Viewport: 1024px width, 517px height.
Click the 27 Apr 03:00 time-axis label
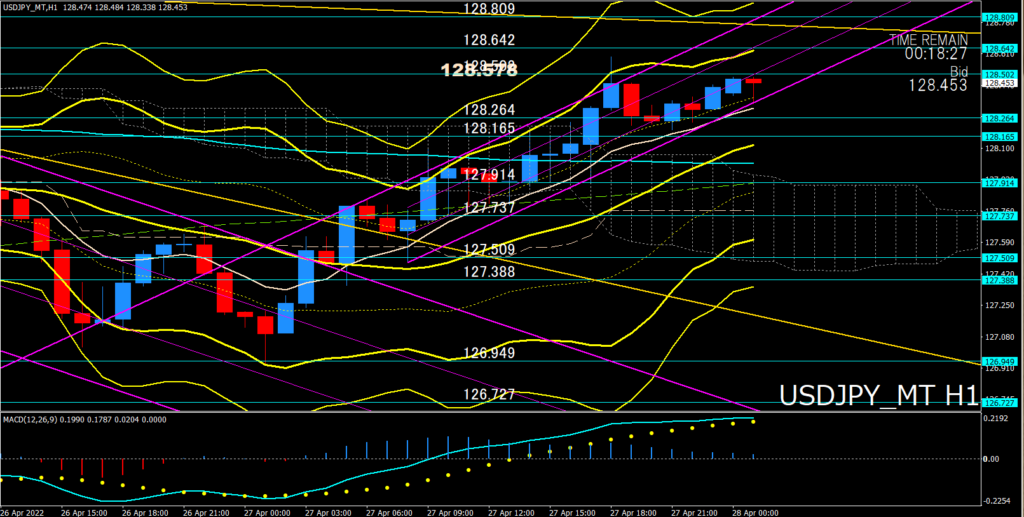[327, 512]
